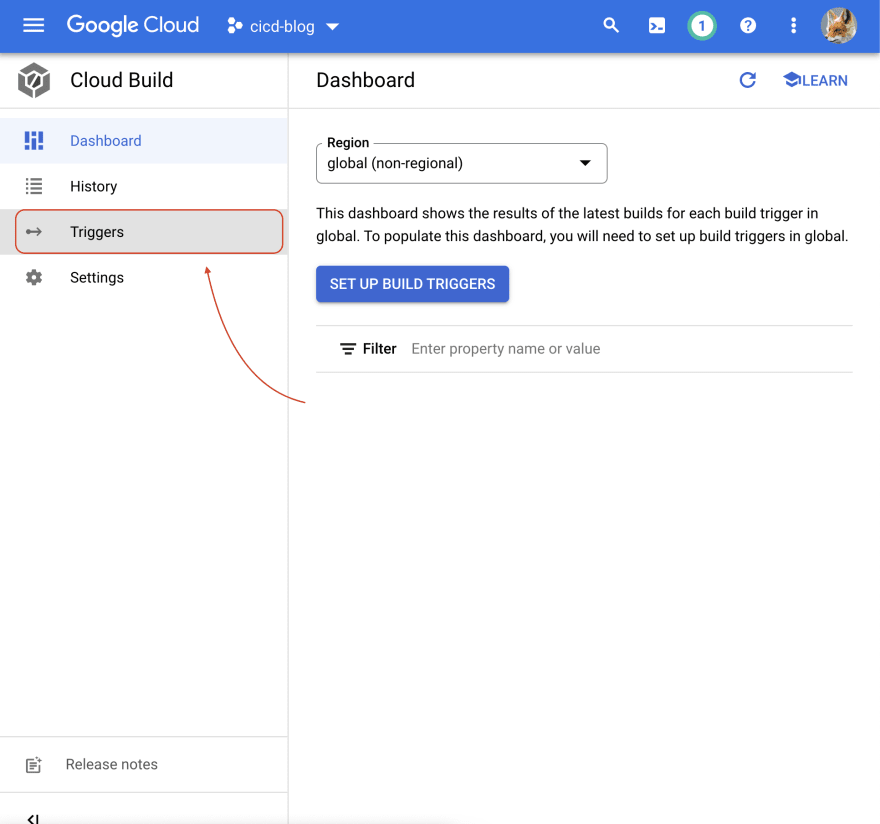
Task: Click the project selector dropdown arrow
Action: coord(332,26)
